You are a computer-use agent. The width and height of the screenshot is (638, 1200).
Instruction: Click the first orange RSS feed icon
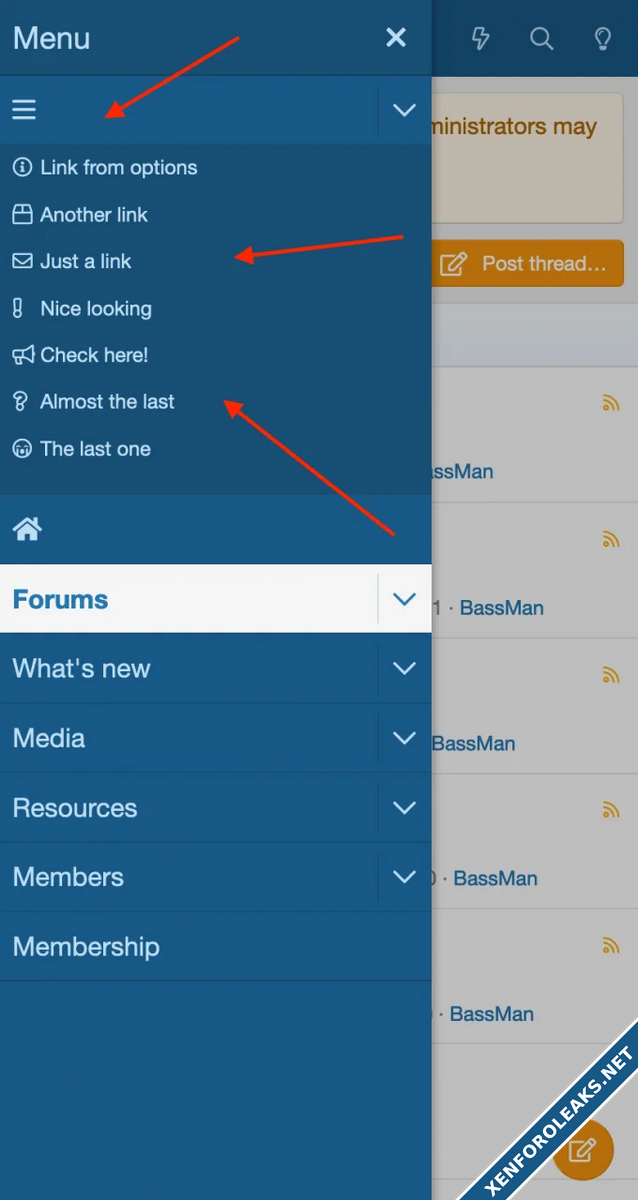611,404
